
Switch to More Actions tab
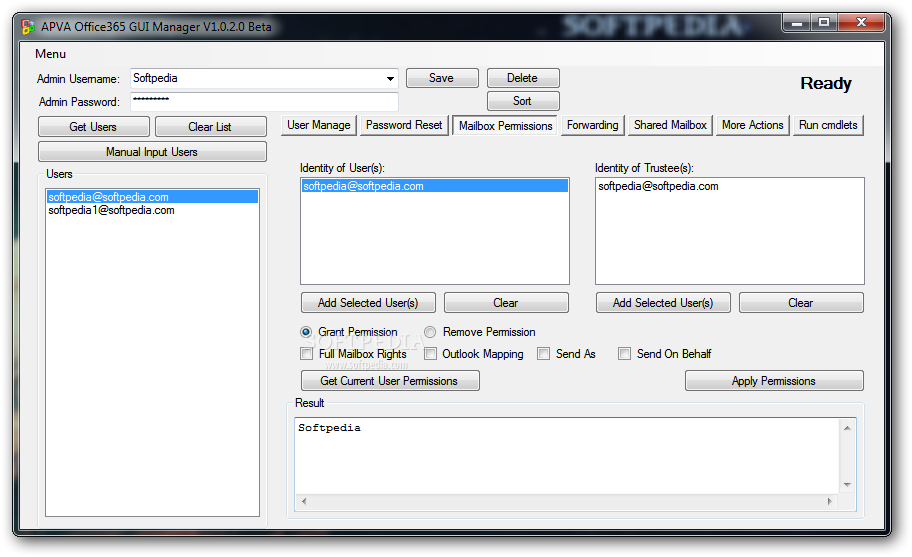coord(753,126)
